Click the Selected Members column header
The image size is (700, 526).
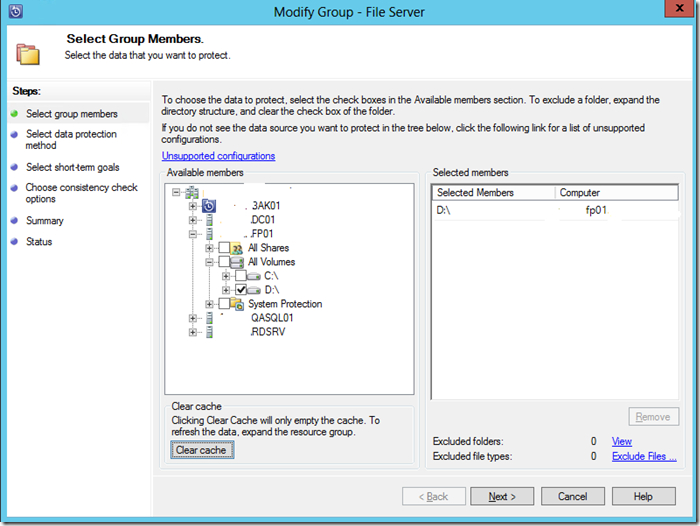(x=494, y=192)
